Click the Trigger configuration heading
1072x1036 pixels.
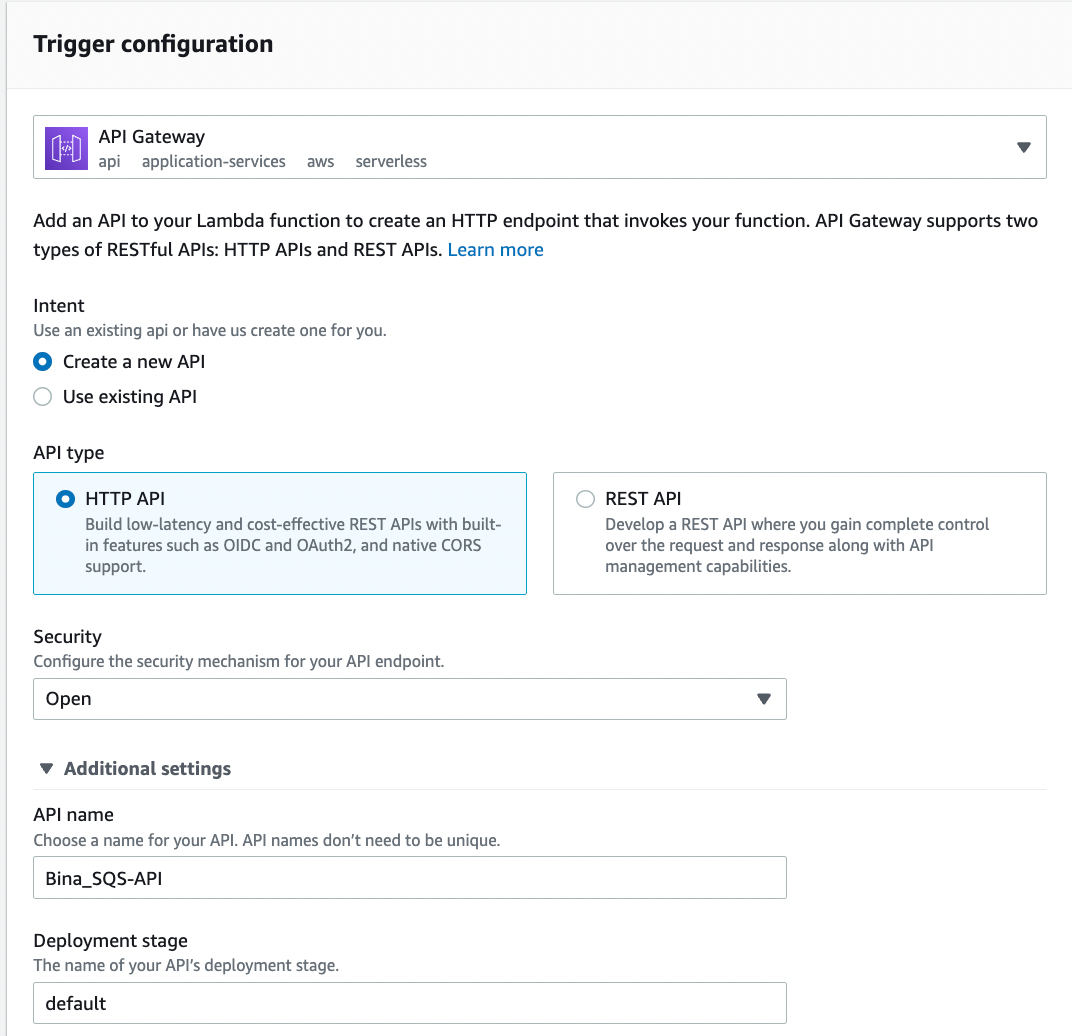tap(153, 44)
